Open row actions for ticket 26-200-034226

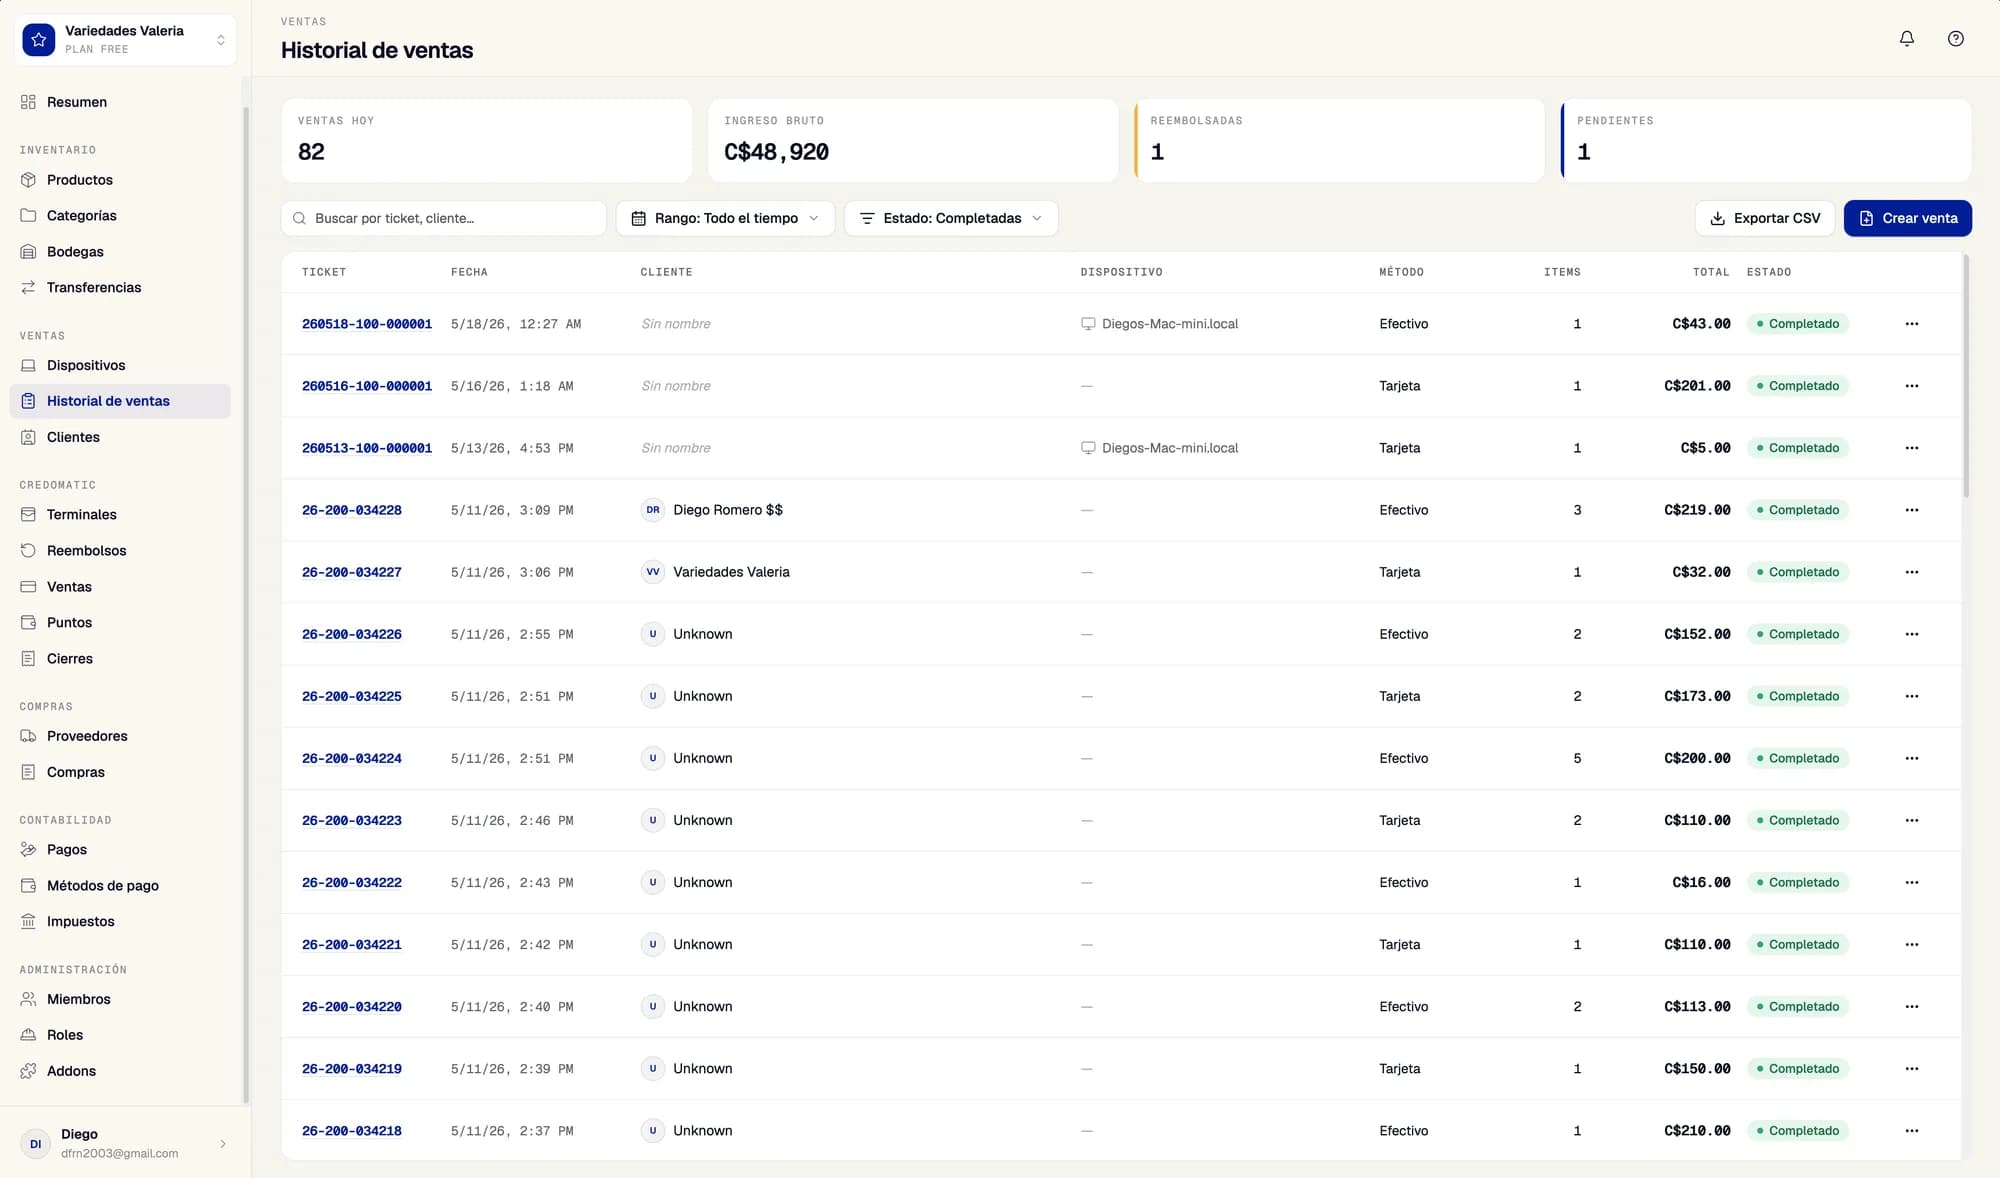point(1912,634)
